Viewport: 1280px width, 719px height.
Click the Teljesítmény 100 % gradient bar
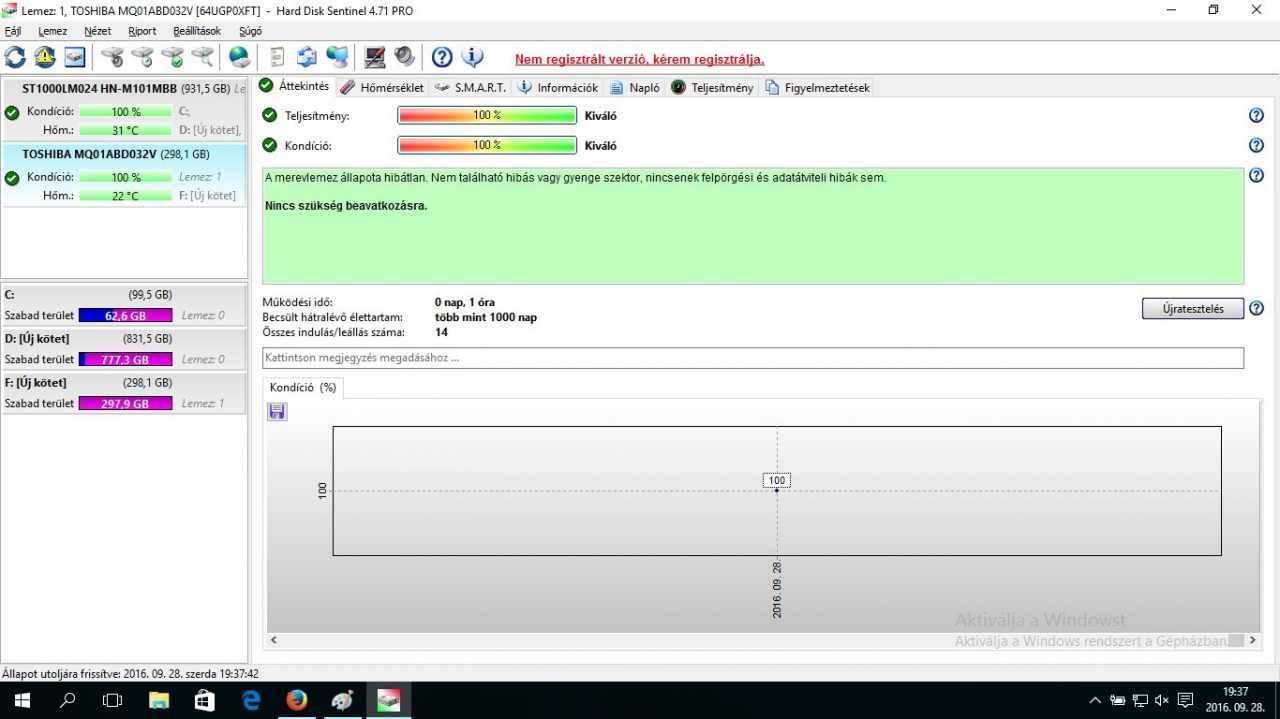487,116
